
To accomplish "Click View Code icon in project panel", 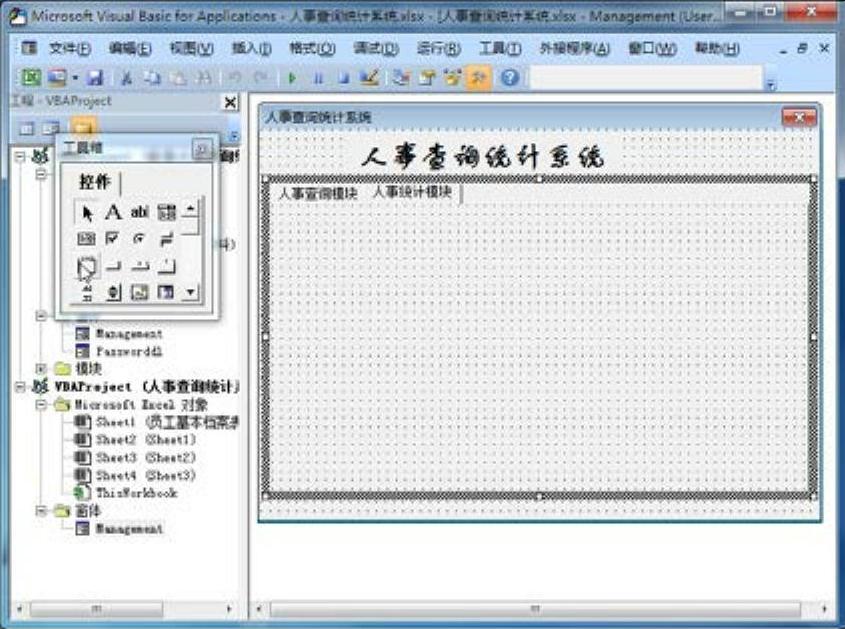I will (x=26, y=128).
